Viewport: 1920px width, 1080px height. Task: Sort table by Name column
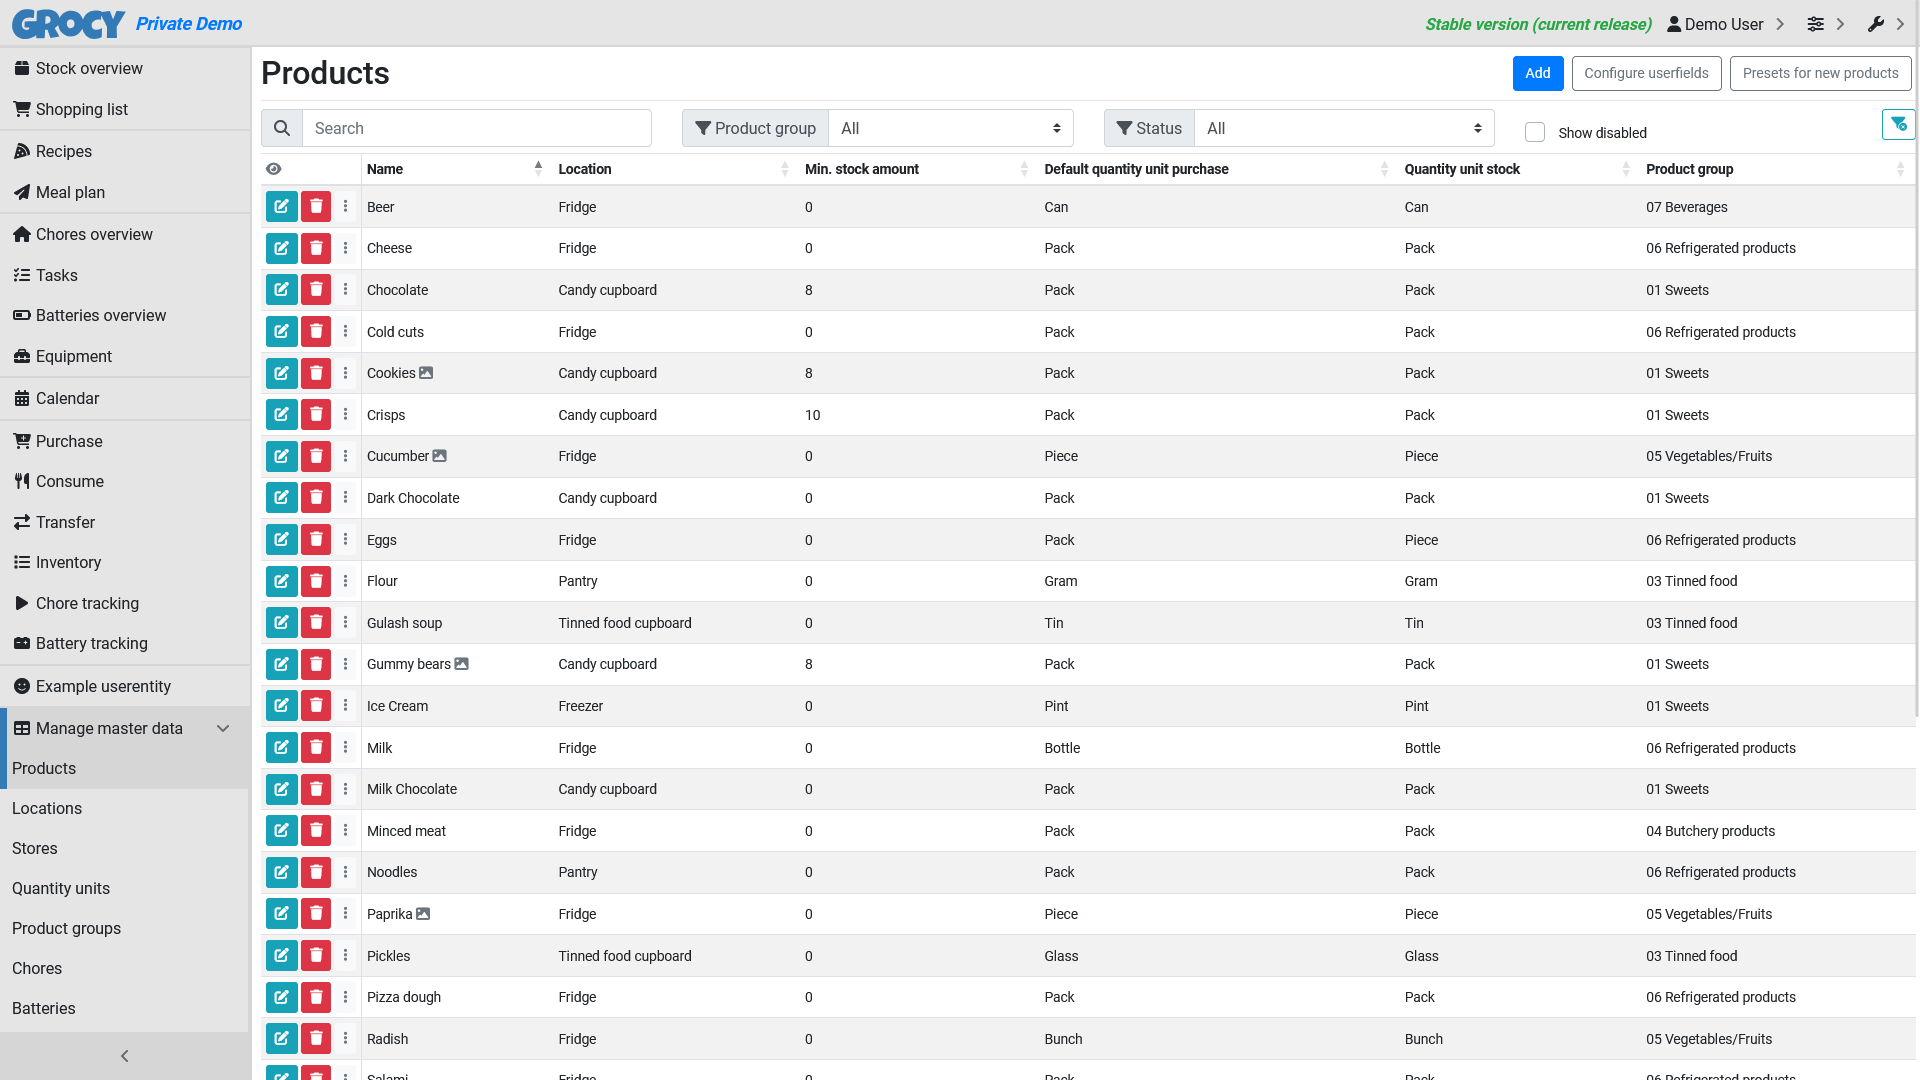click(454, 169)
